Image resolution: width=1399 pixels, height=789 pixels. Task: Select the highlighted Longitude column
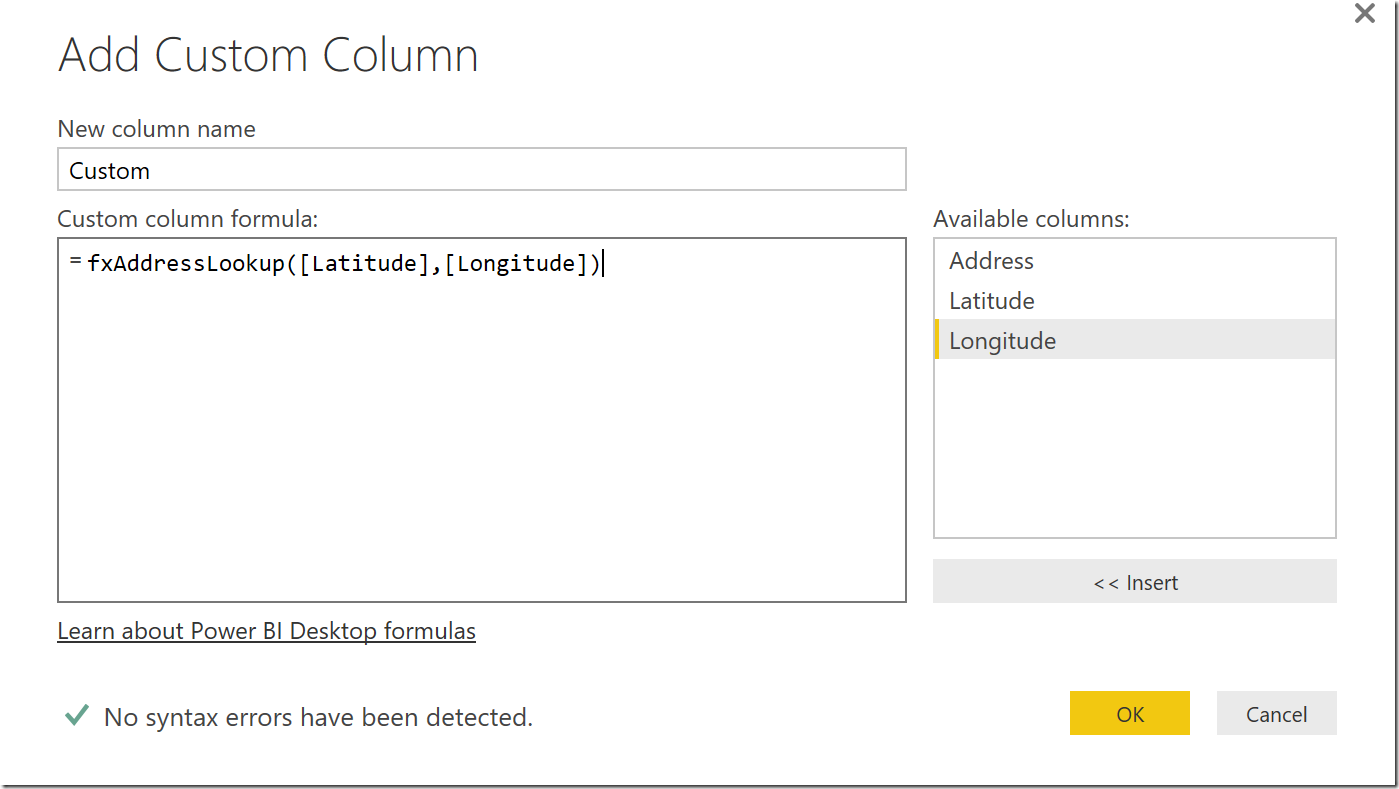click(x=1002, y=341)
